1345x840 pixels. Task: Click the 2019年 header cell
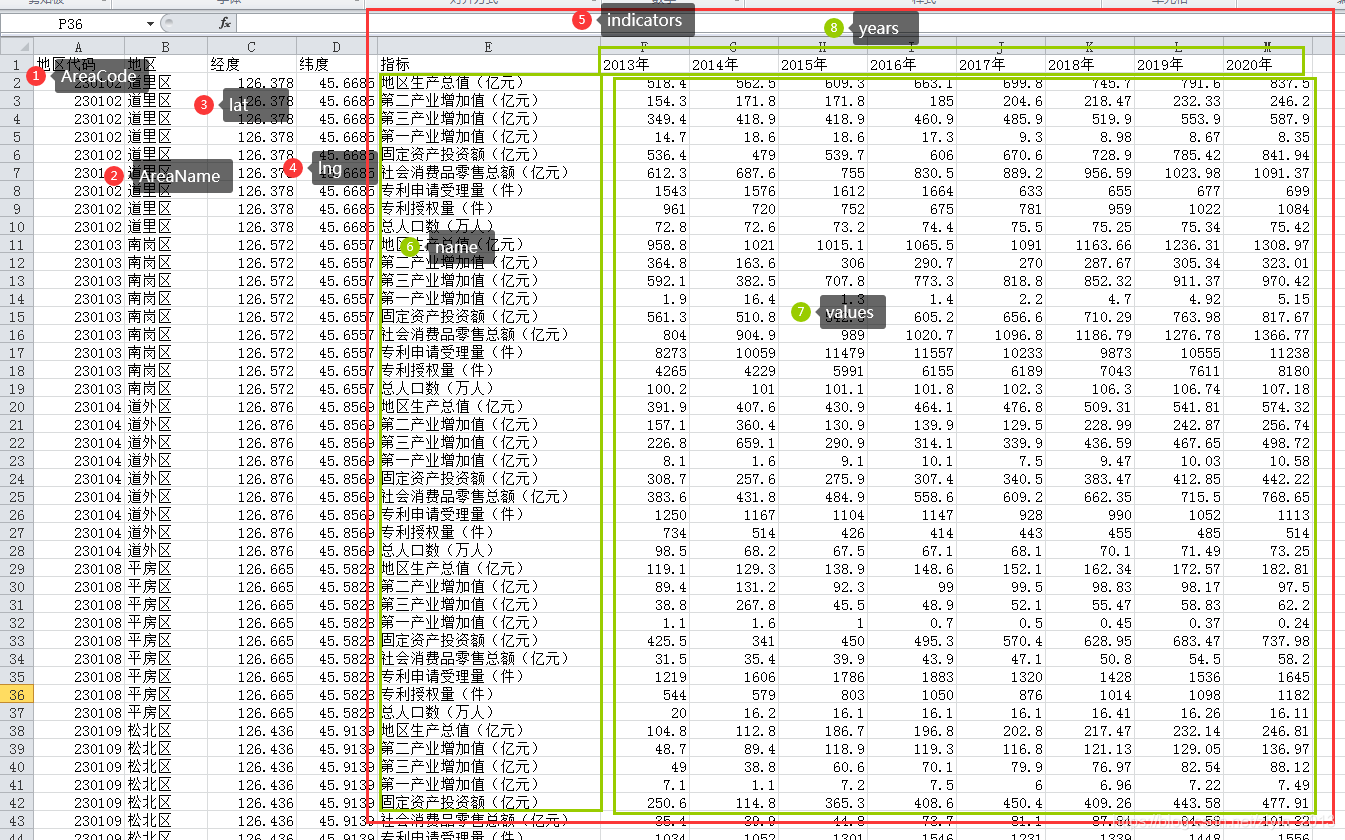point(1178,64)
